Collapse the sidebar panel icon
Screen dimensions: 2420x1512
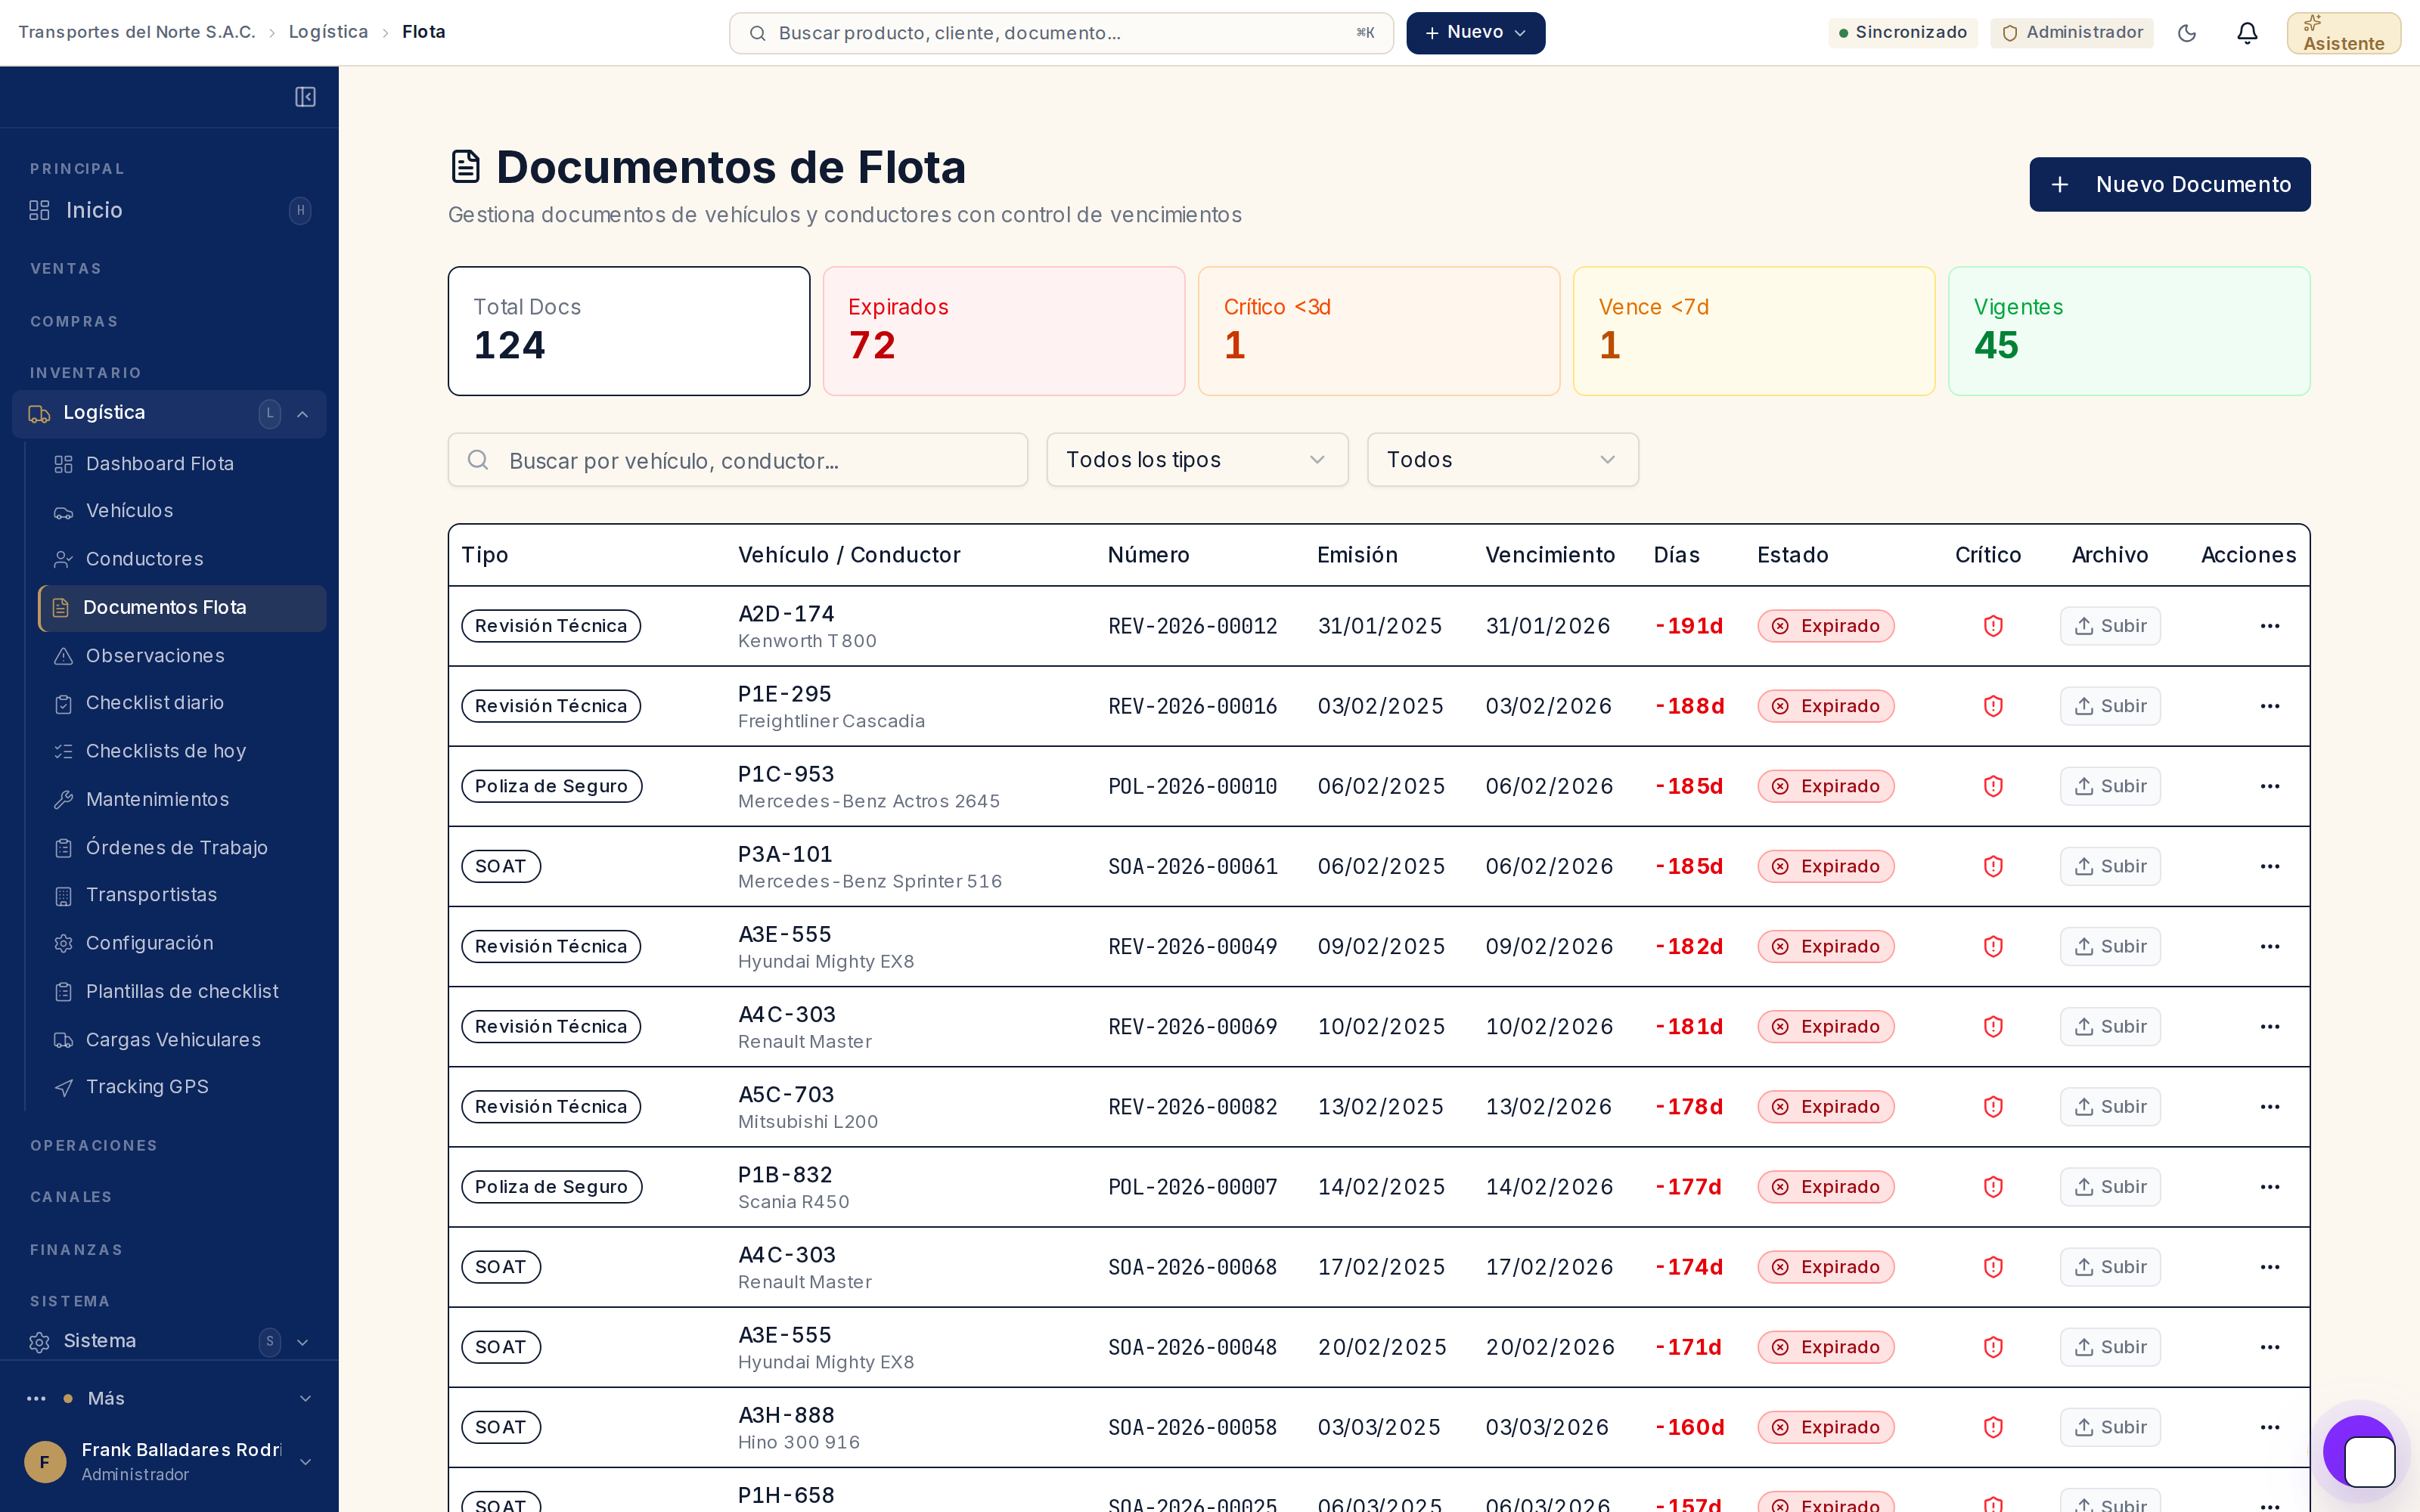pos(305,97)
